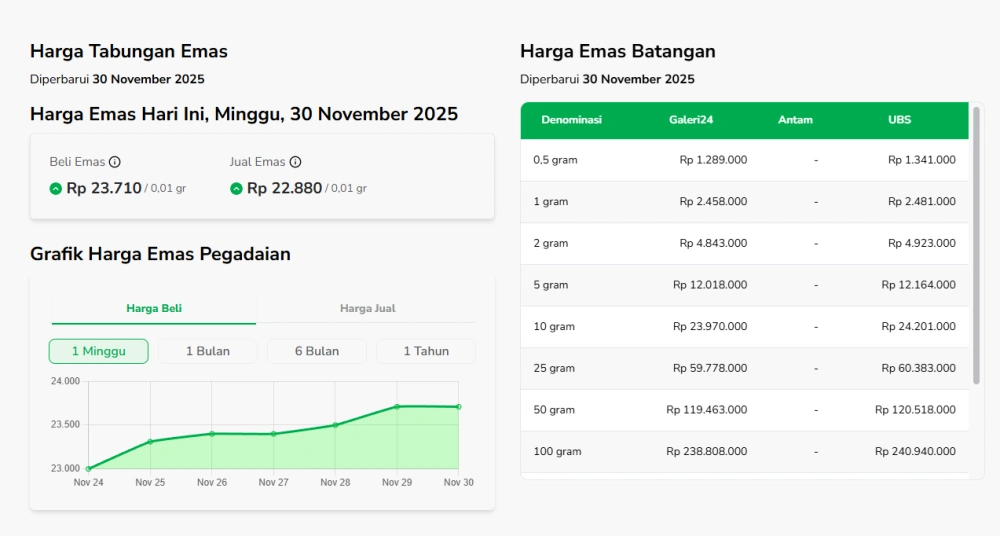Click the 0,5 gram row label
The width and height of the screenshot is (1000, 536).
click(x=555, y=160)
